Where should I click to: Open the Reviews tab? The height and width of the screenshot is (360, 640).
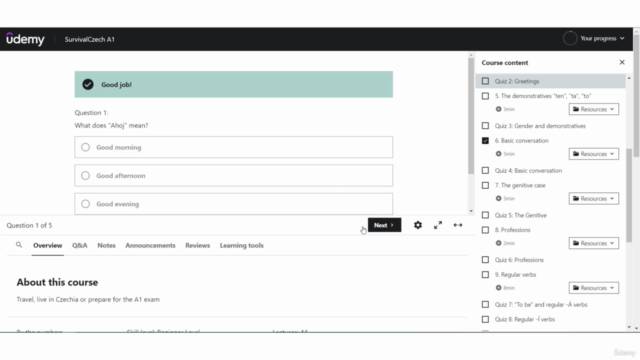[198, 245]
